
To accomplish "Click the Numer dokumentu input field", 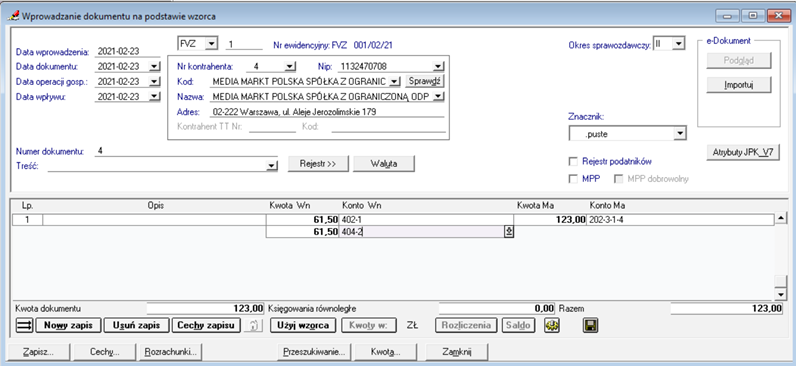I will click(186, 151).
